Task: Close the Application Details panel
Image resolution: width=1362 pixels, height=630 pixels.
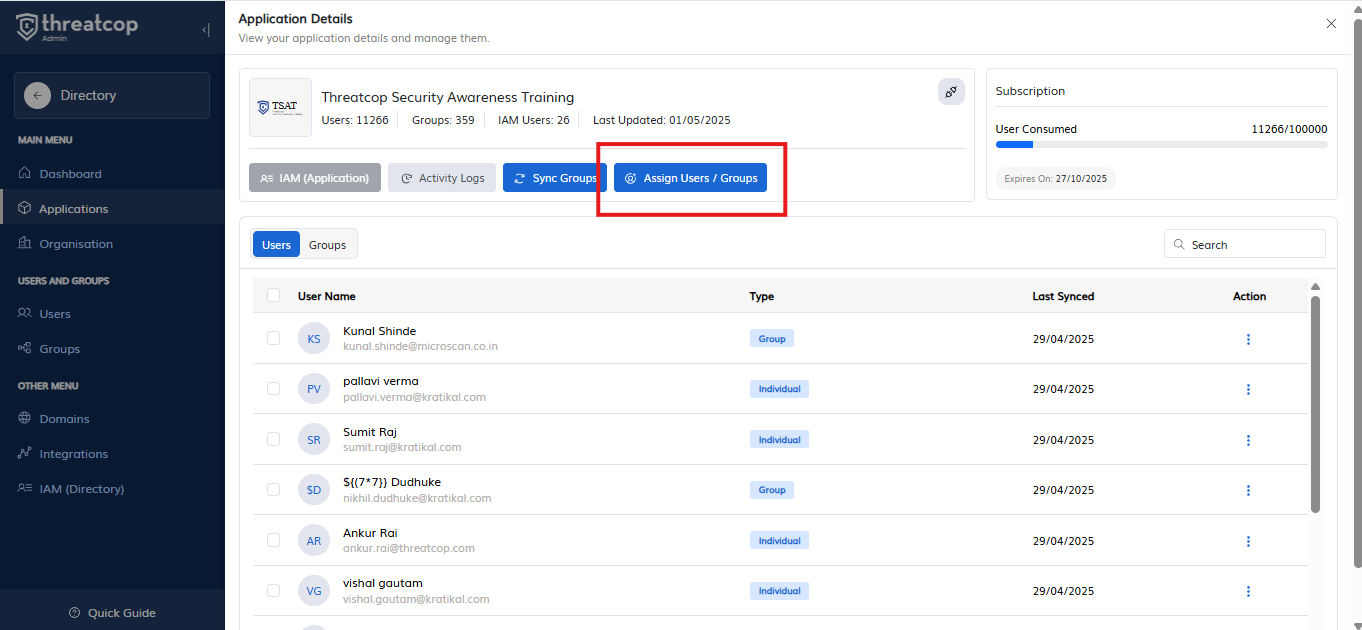Action: [x=1331, y=24]
